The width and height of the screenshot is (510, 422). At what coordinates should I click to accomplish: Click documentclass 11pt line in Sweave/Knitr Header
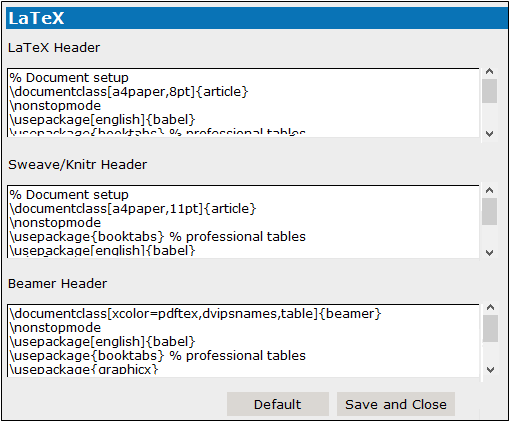[x=133, y=209]
